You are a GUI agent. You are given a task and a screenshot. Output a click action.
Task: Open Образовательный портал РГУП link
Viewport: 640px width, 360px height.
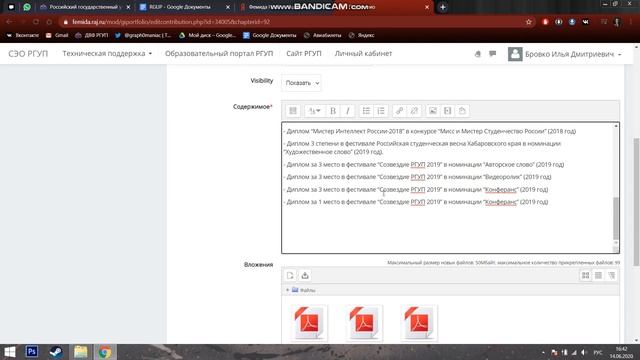[219, 53]
